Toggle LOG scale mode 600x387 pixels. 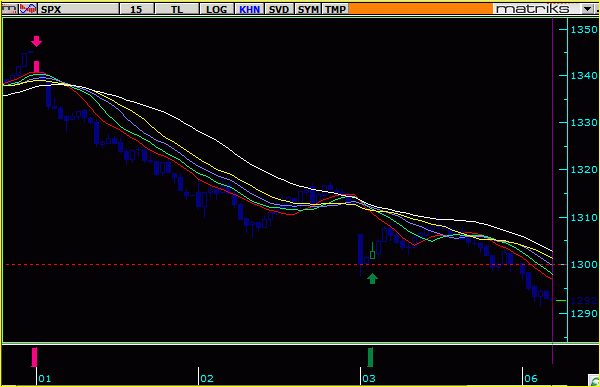[217, 9]
